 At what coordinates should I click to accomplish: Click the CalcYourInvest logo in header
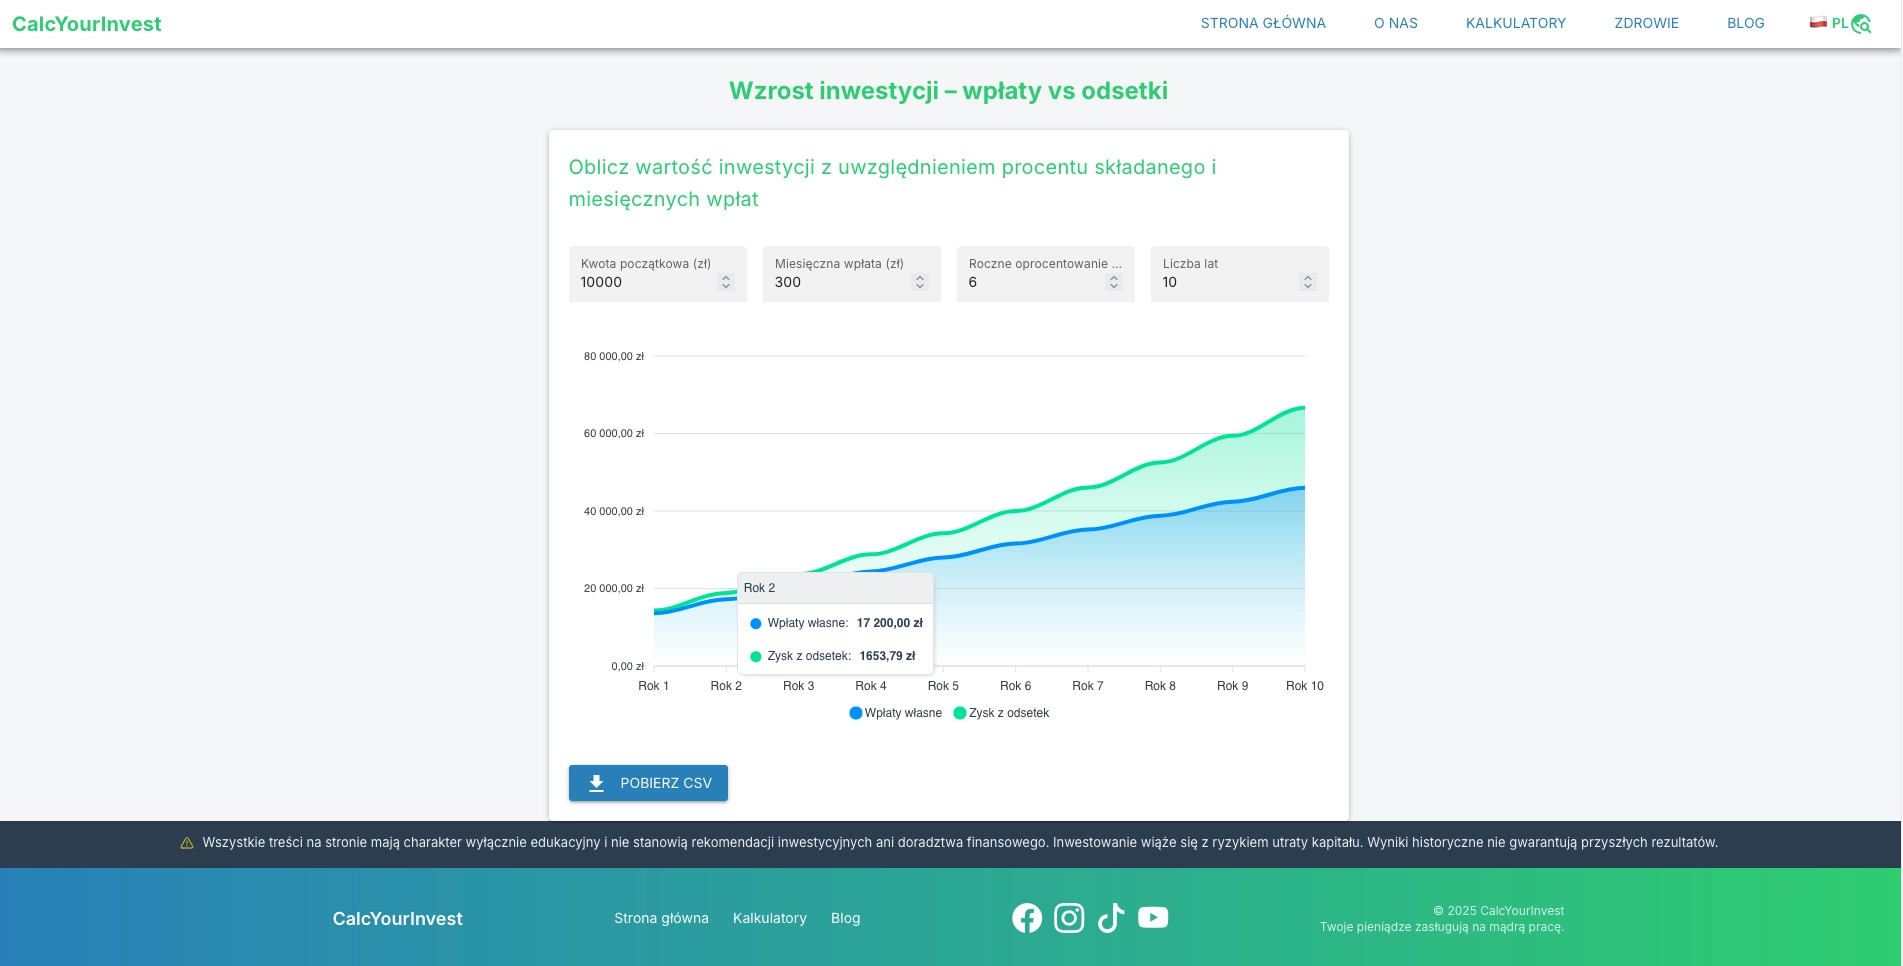(87, 24)
